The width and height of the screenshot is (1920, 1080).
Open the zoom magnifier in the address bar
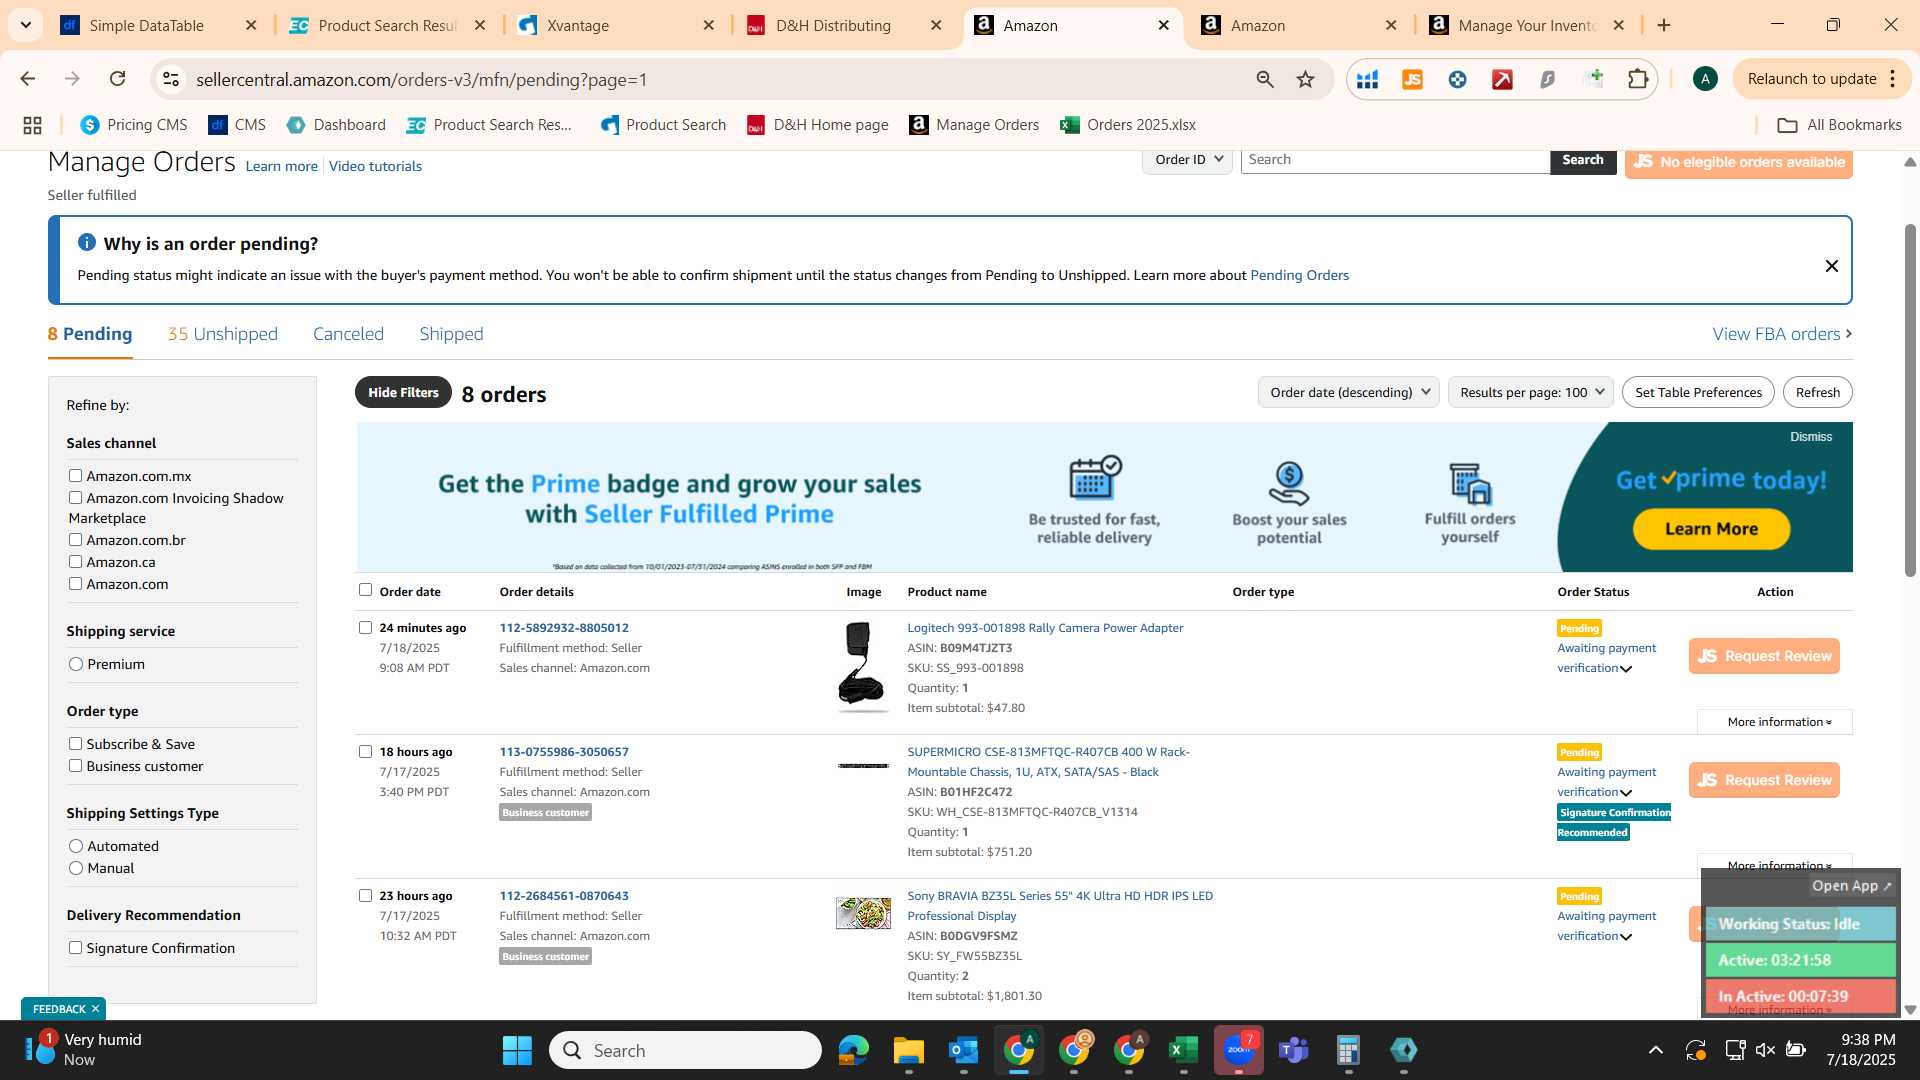click(x=1265, y=79)
